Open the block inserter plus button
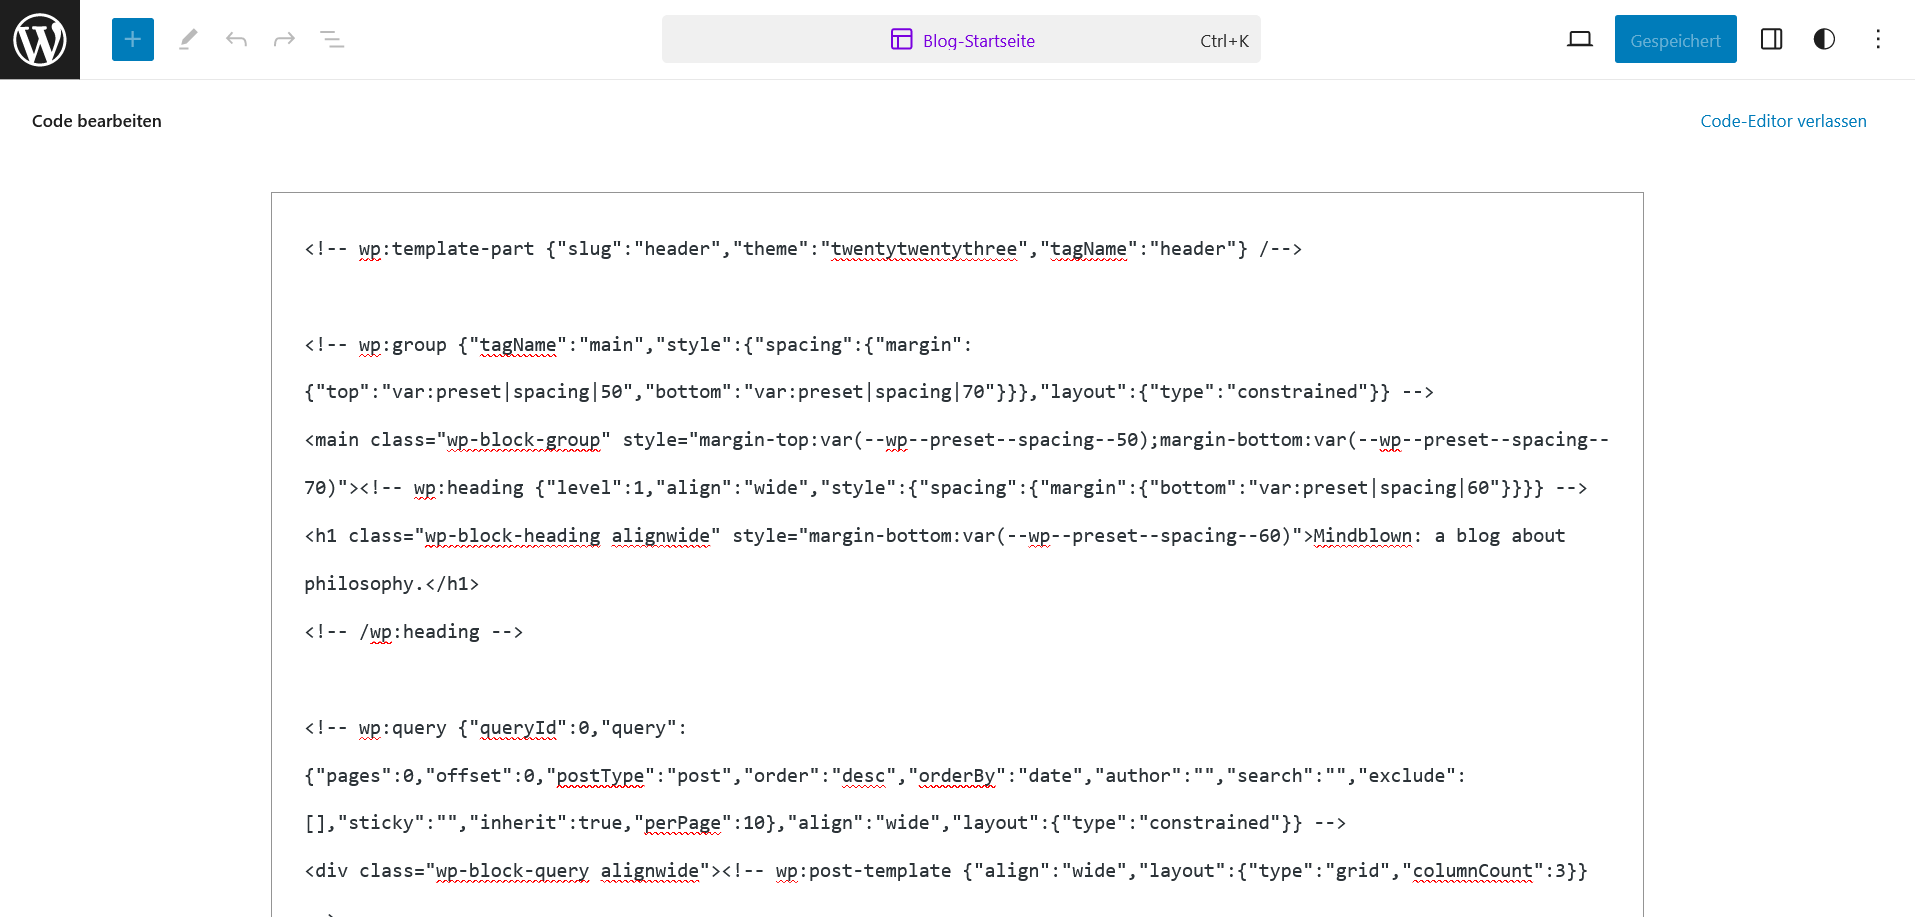The image size is (1920, 918). [133, 40]
